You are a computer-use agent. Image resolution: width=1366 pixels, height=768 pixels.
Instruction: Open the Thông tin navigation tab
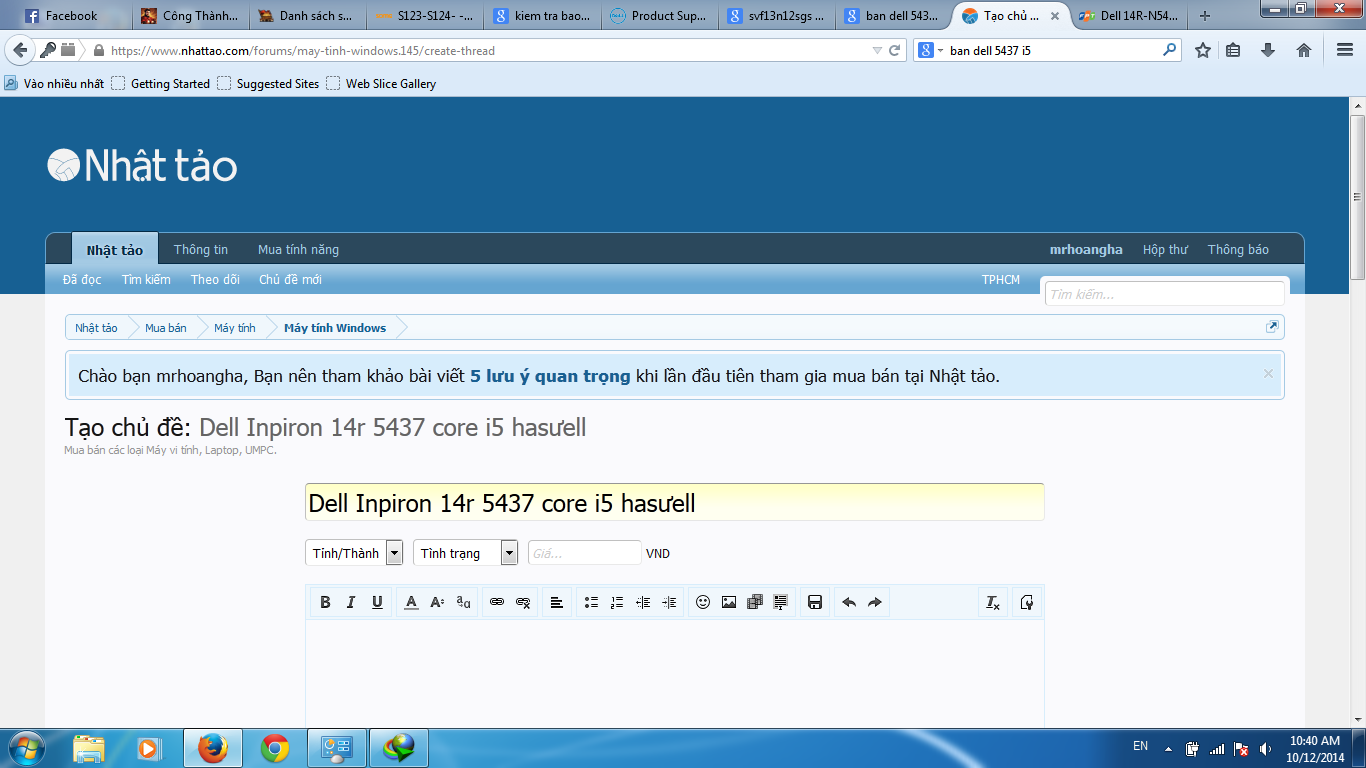(x=201, y=249)
